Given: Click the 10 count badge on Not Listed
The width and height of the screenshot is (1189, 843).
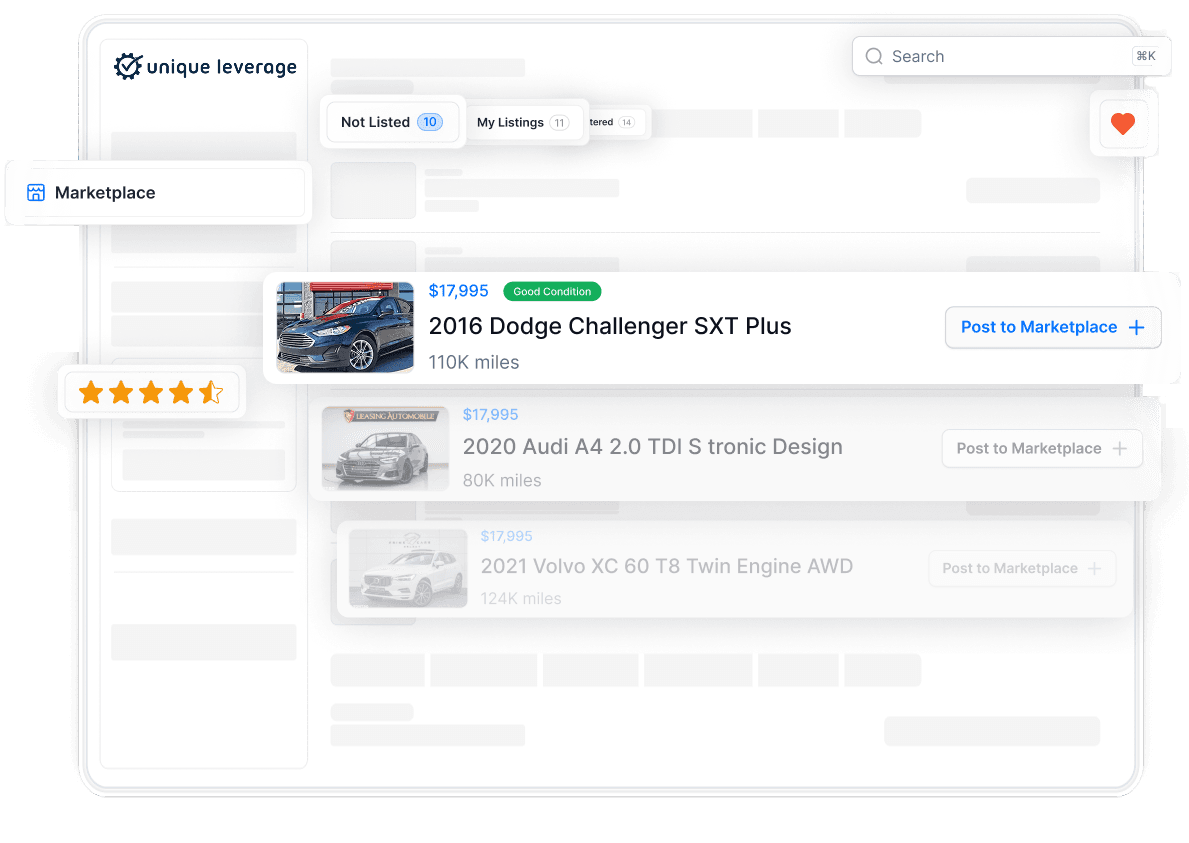Looking at the screenshot, I should tap(430, 122).
